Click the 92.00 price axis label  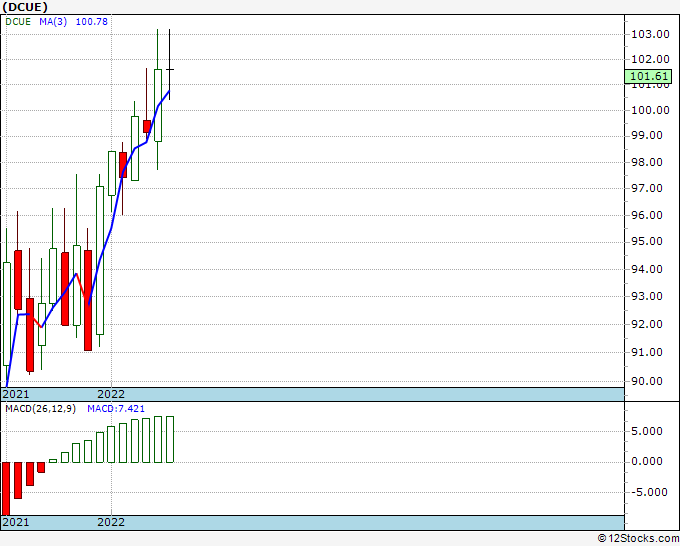[x=647, y=324]
